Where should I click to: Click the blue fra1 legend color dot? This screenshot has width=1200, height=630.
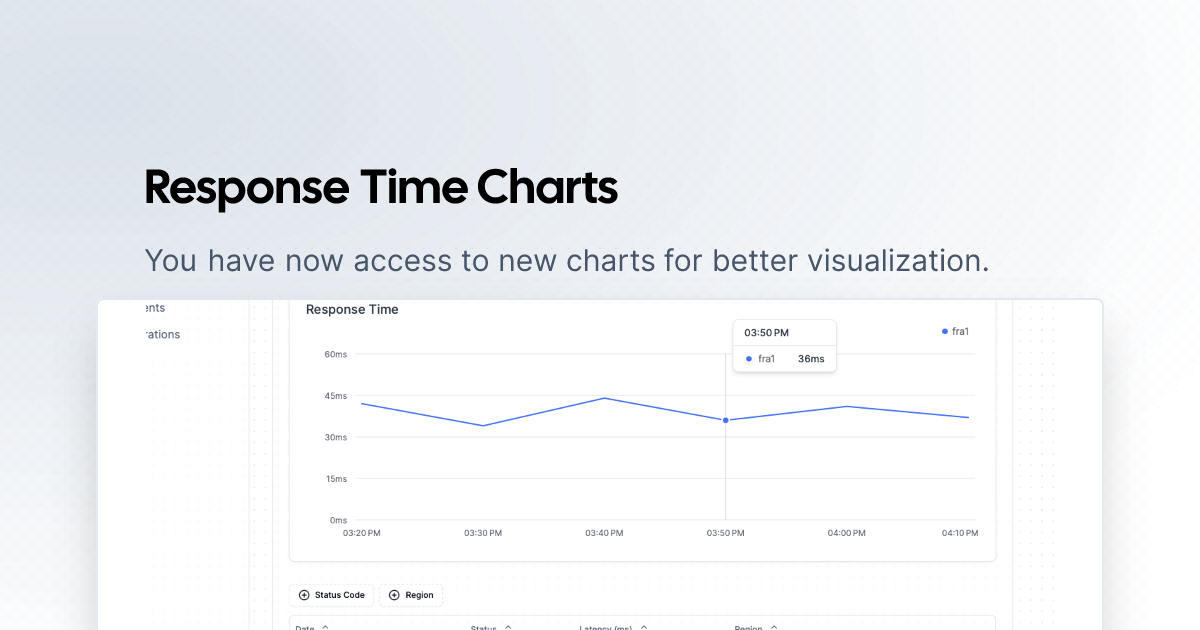pos(945,331)
